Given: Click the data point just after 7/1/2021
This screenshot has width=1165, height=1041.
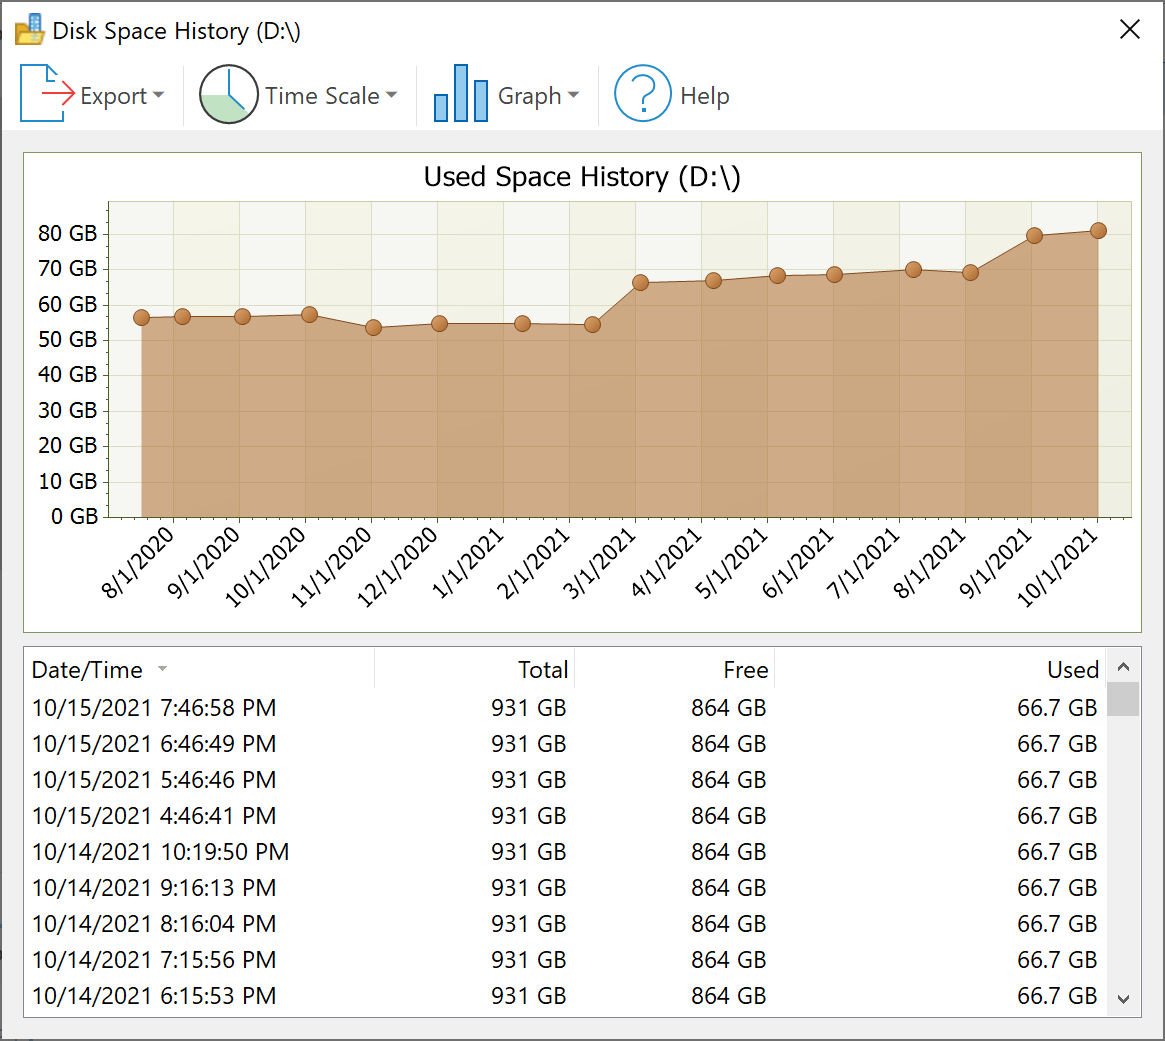Looking at the screenshot, I should [x=914, y=270].
